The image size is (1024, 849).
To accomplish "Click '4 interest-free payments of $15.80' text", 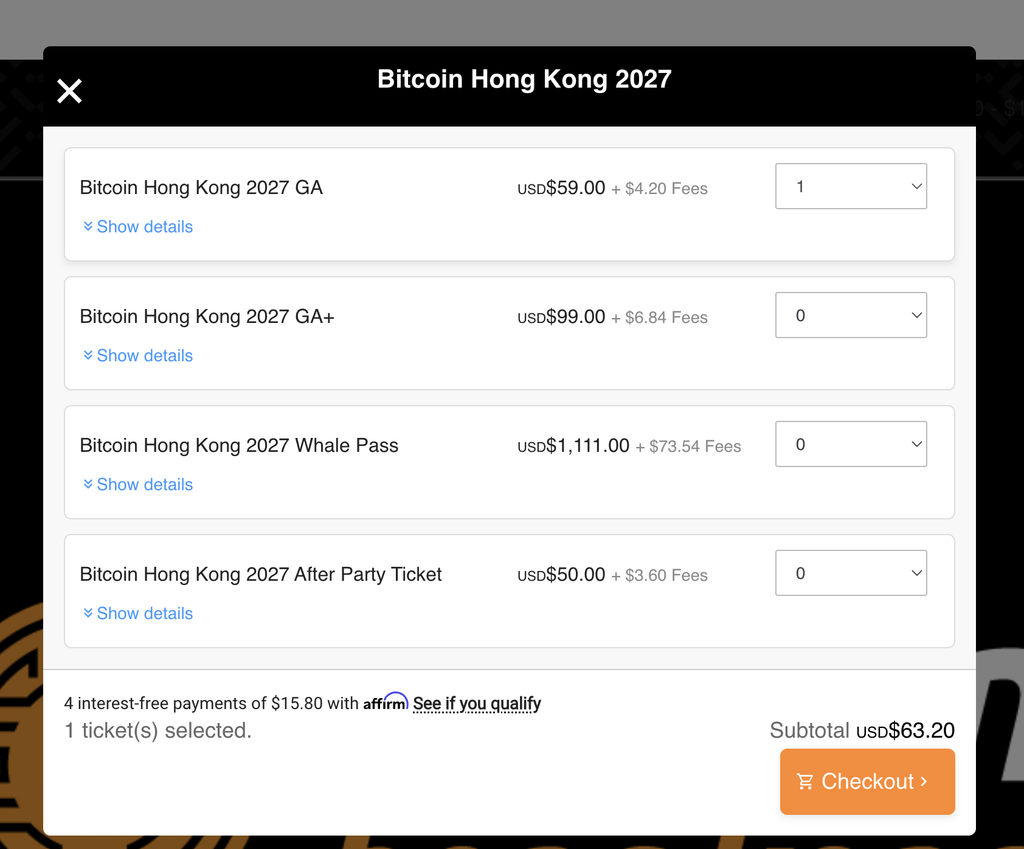I will (193, 703).
